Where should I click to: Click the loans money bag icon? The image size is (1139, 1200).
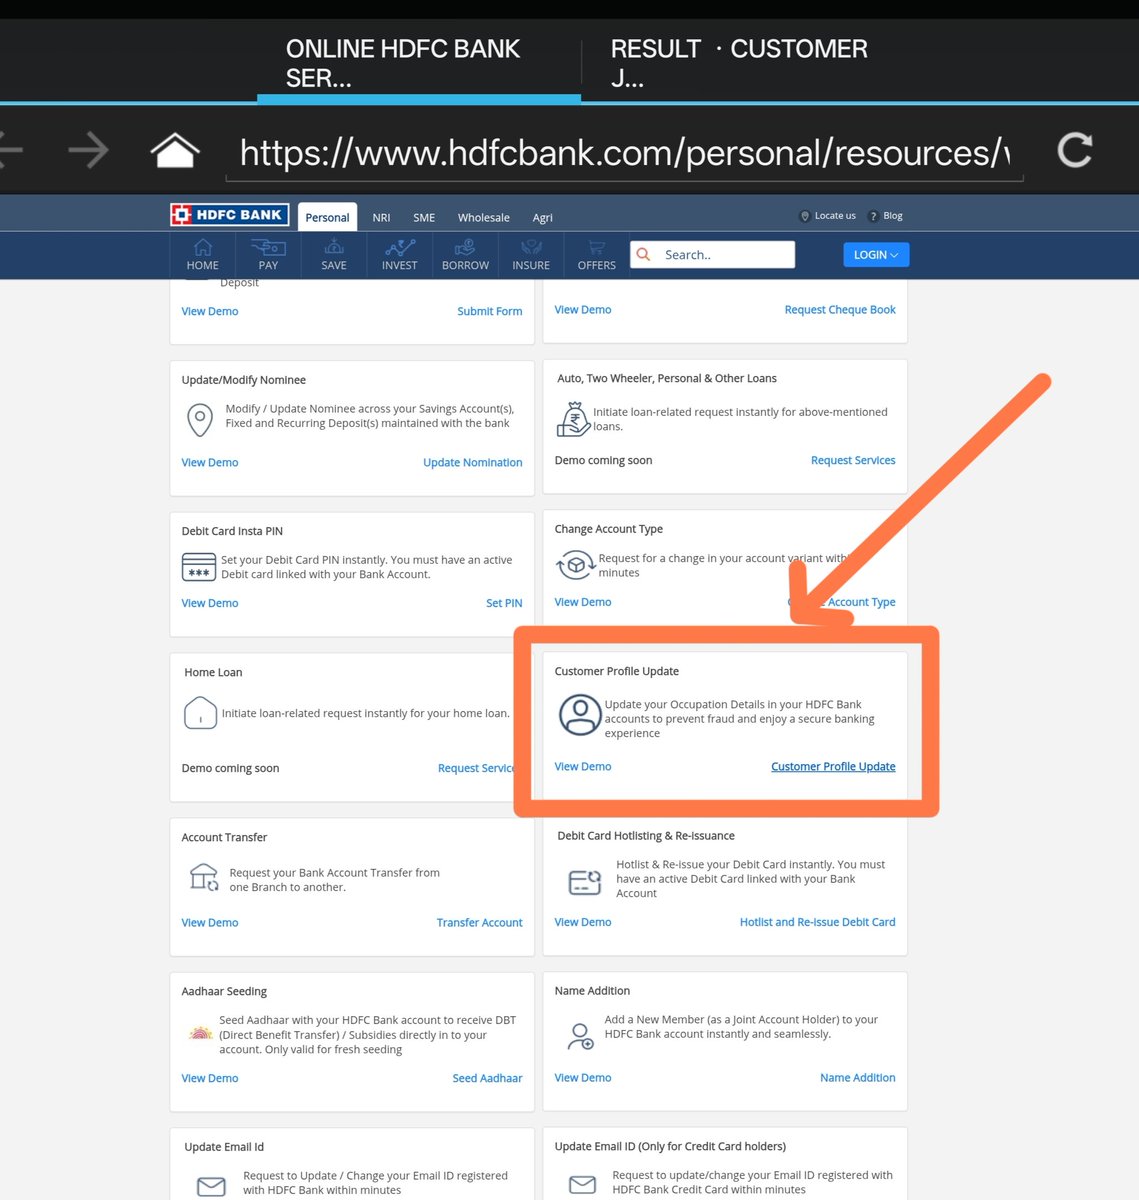[573, 419]
